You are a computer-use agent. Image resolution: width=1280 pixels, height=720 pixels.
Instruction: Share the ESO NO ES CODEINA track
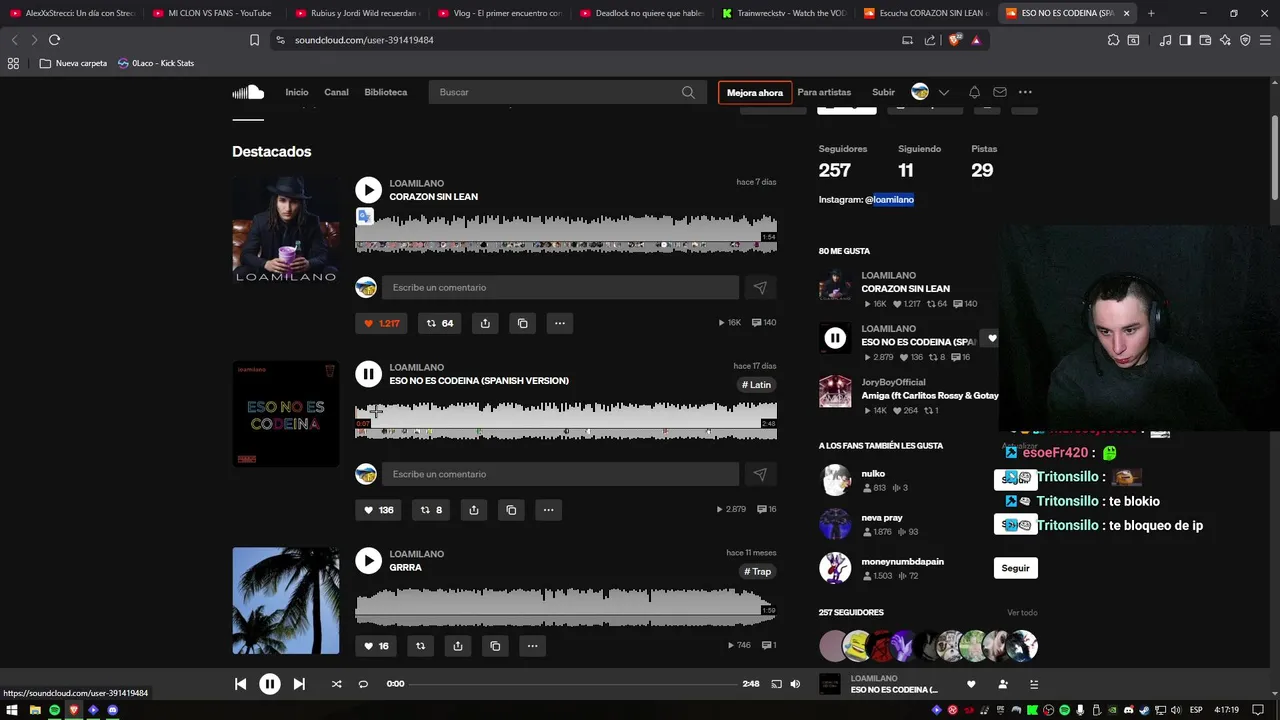coord(474,510)
